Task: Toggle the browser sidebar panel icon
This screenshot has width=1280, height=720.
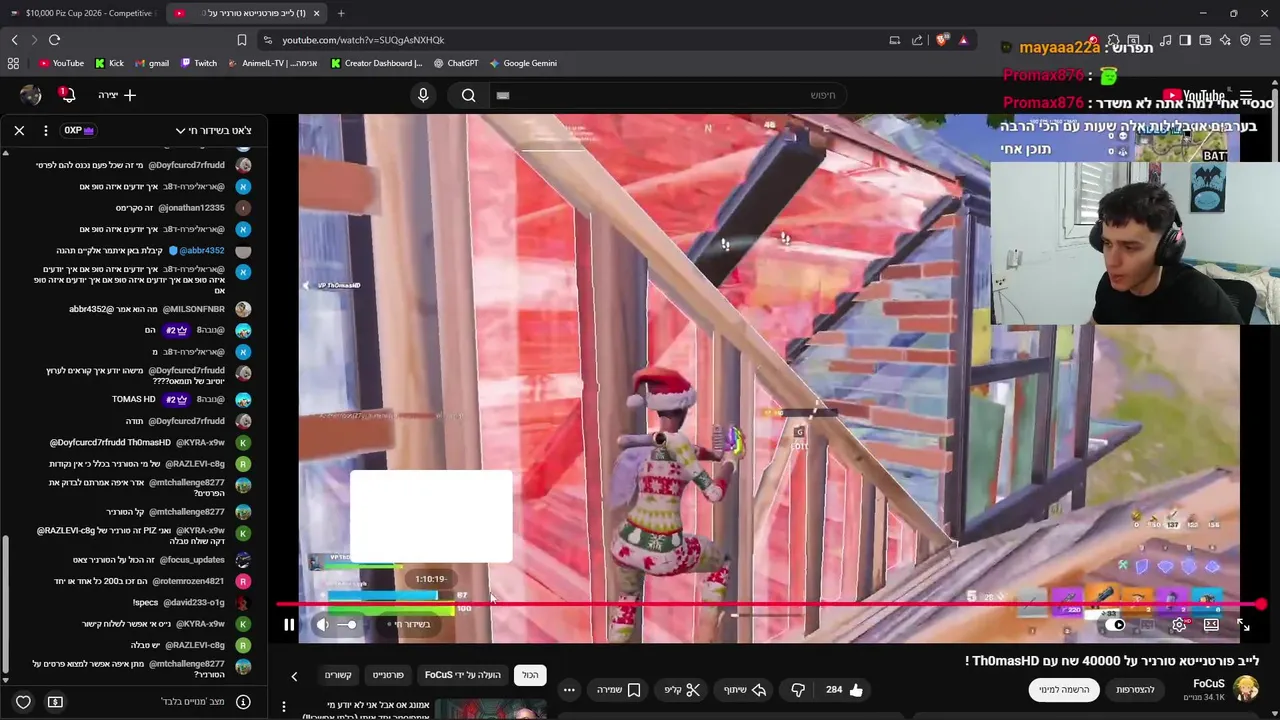Action: click(x=1185, y=40)
